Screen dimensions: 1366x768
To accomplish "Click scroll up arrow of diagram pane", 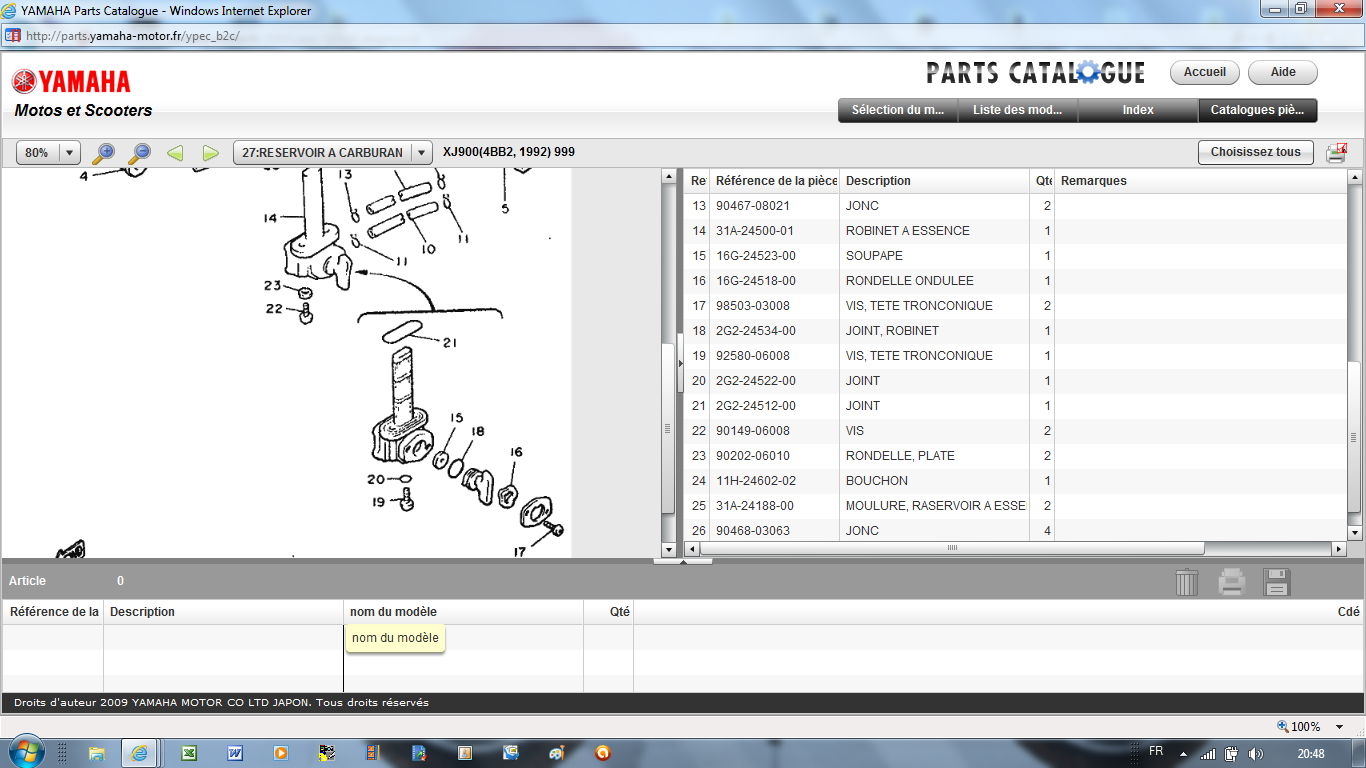I will (669, 177).
